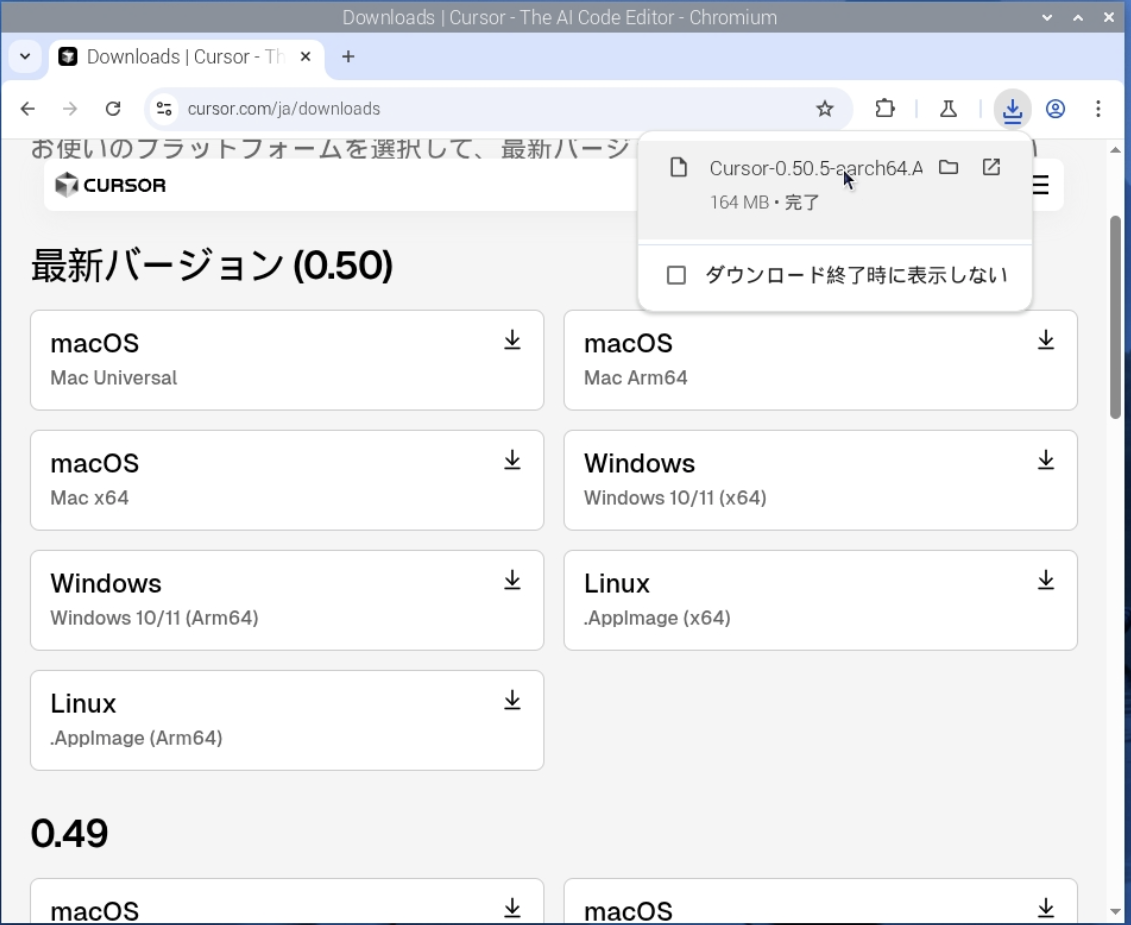Open the Cursor-0.50.5-aarch64 downloaded file
The image size is (1131, 925).
[x=816, y=168]
